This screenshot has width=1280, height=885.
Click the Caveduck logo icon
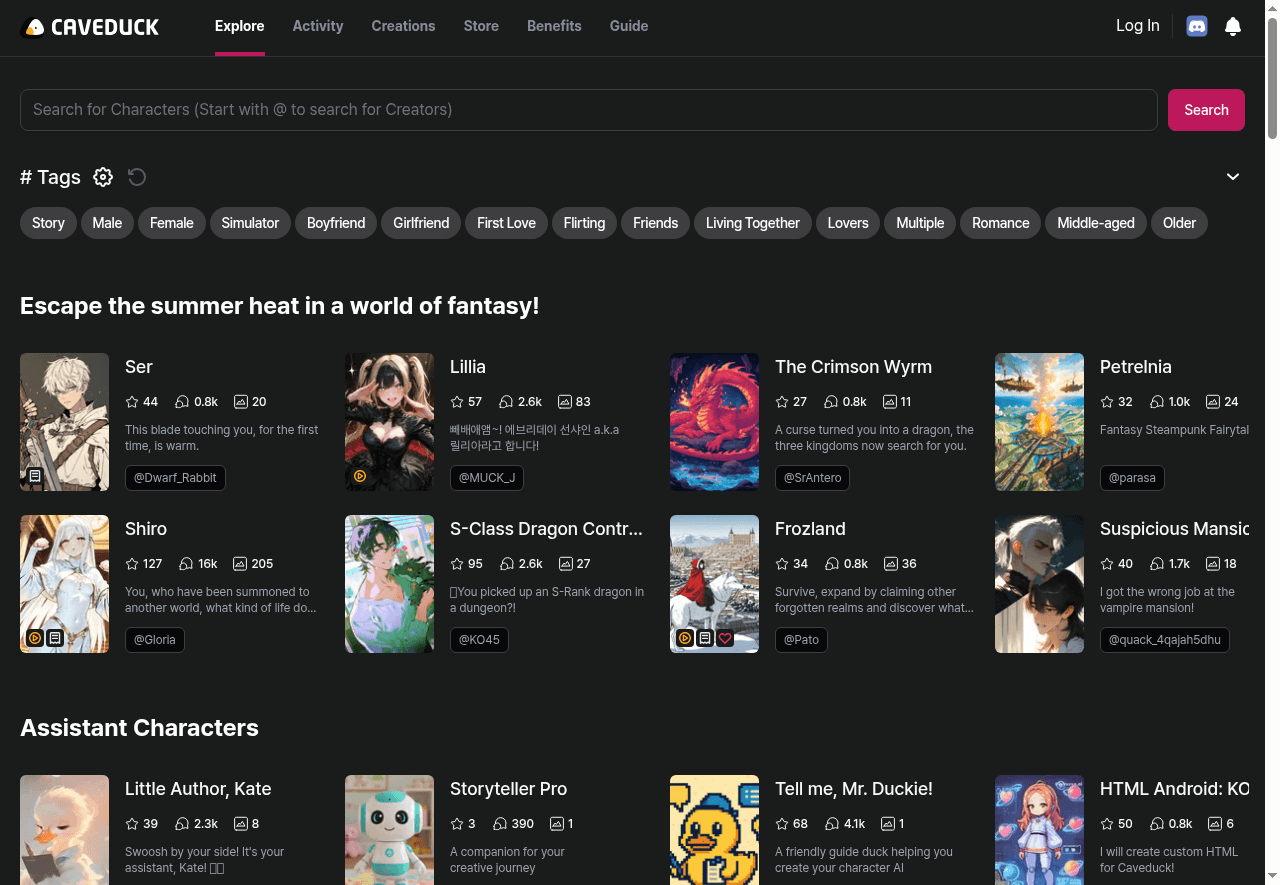point(33,27)
